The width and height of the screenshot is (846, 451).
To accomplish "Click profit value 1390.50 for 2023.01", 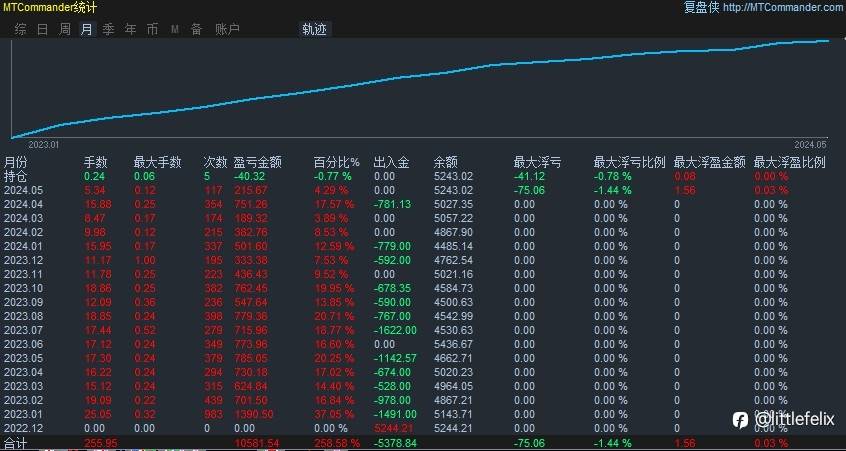I will (x=254, y=414).
